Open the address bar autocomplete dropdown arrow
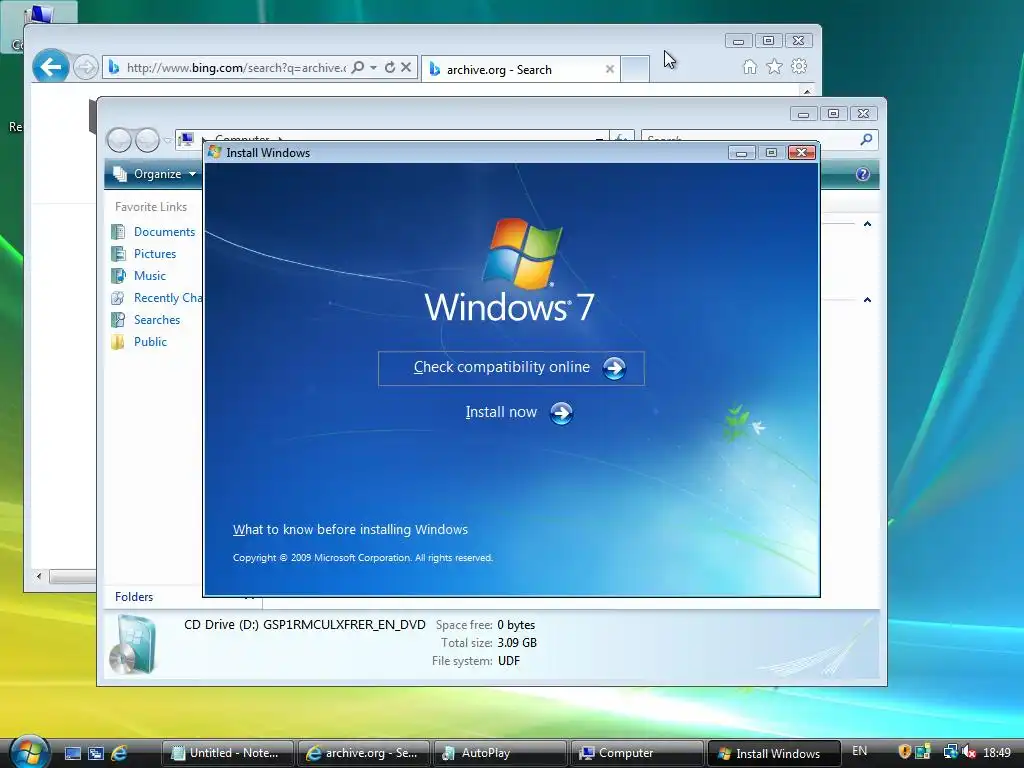This screenshot has height=768, width=1024. click(374, 67)
